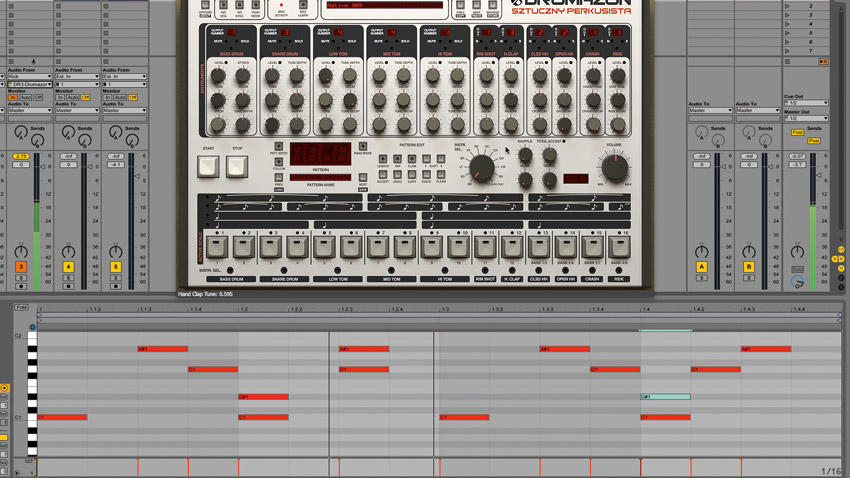The height and width of the screenshot is (478, 850).
Task: Set track 4 Monitor to Off
Action: coord(86,98)
